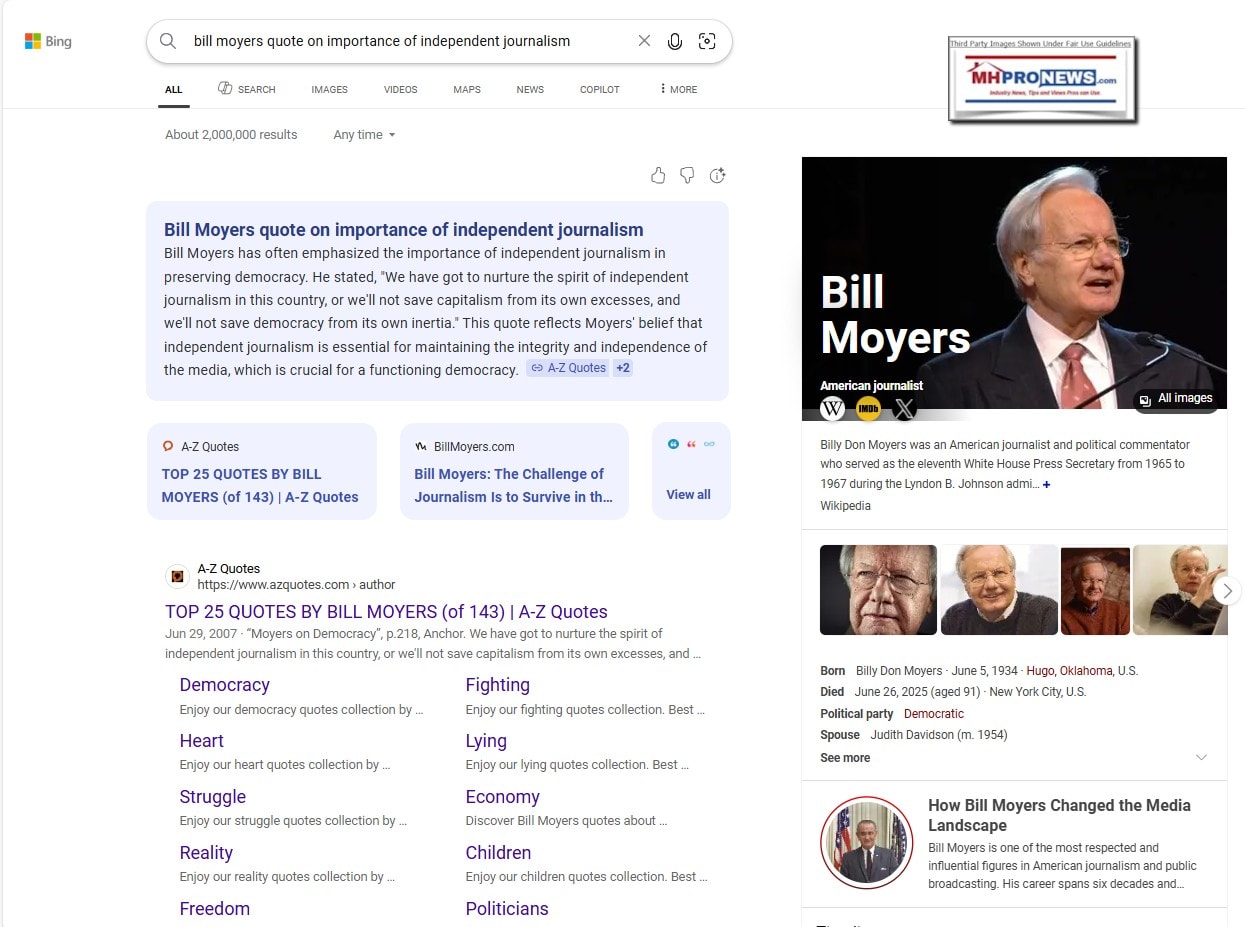Click the Bing logo
The height and width of the screenshot is (927, 1245).
(48, 42)
